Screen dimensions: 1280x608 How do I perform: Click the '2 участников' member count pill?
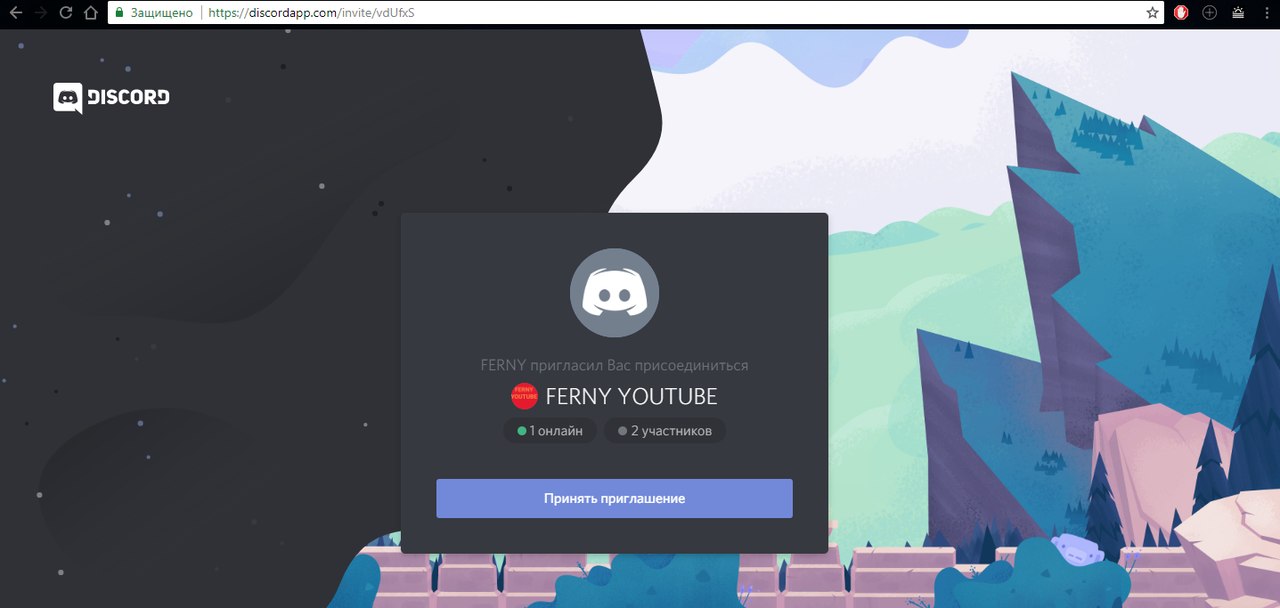click(665, 431)
